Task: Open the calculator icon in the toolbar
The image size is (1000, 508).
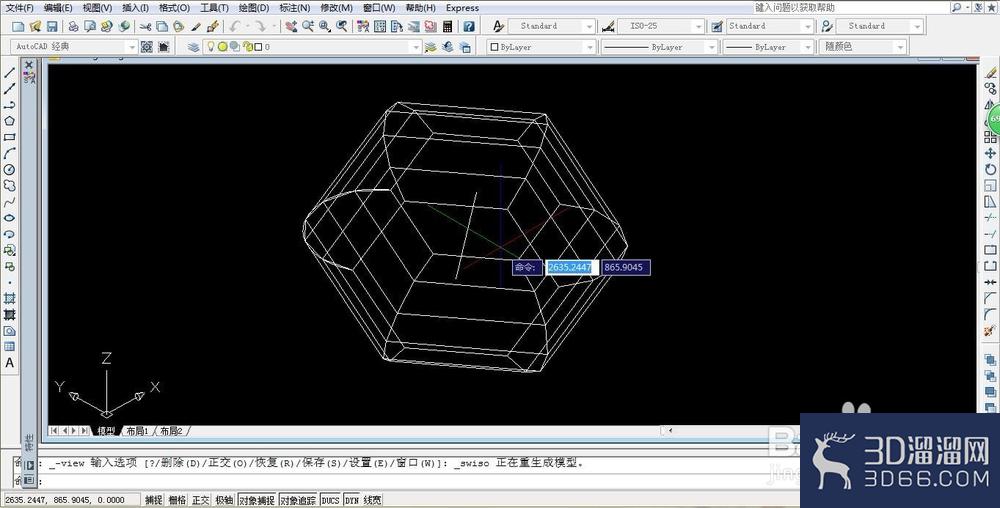Action: pyautogui.click(x=447, y=26)
